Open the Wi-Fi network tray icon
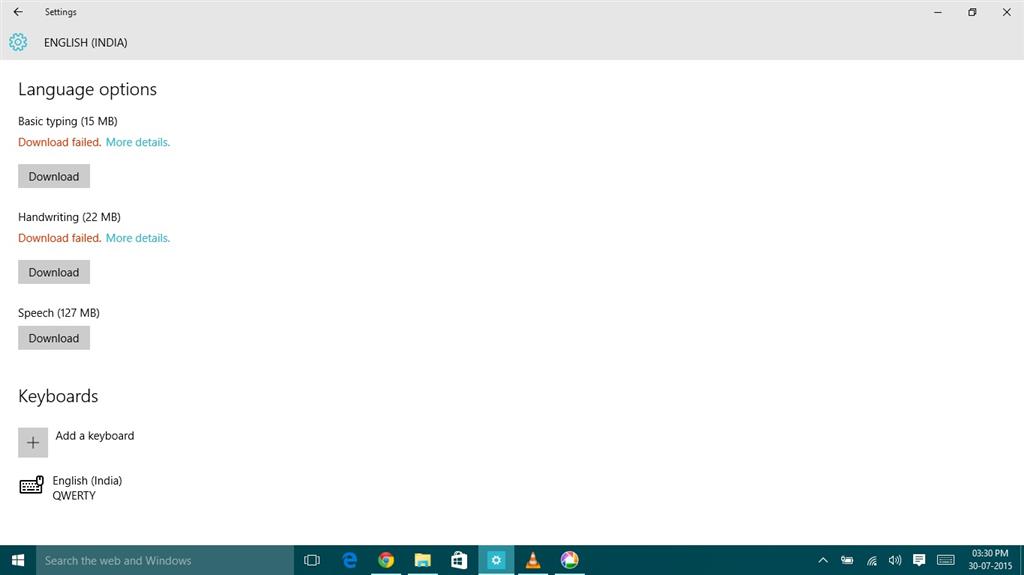 coord(871,561)
